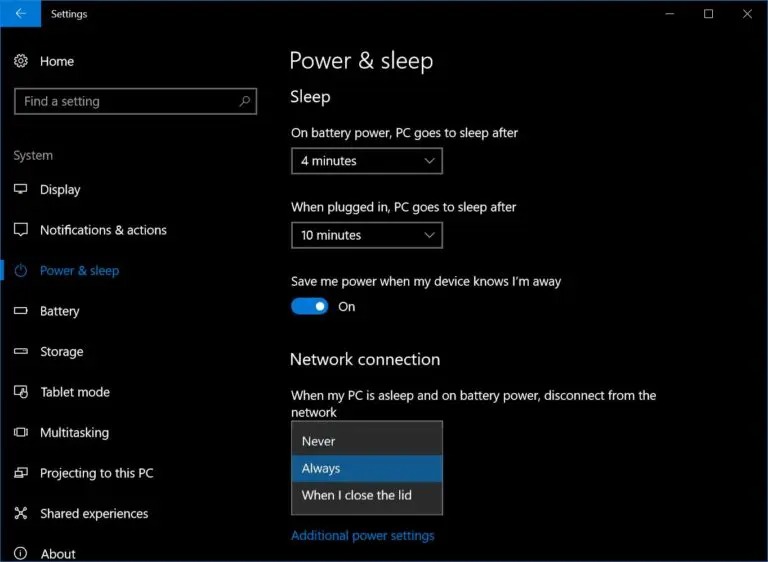Open the Storage drive icon
This screenshot has width=768, height=562.
coord(21,351)
